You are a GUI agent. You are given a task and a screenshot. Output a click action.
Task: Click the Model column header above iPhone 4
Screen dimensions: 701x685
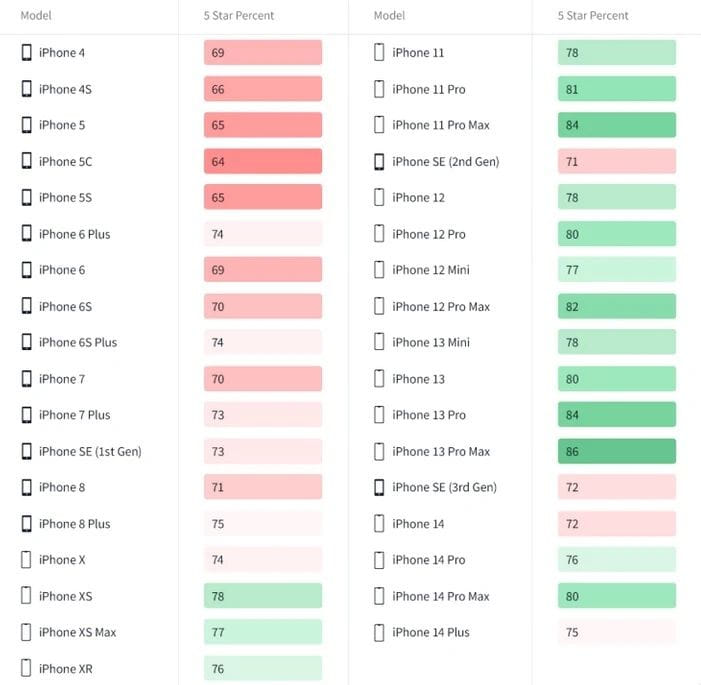click(x=35, y=16)
